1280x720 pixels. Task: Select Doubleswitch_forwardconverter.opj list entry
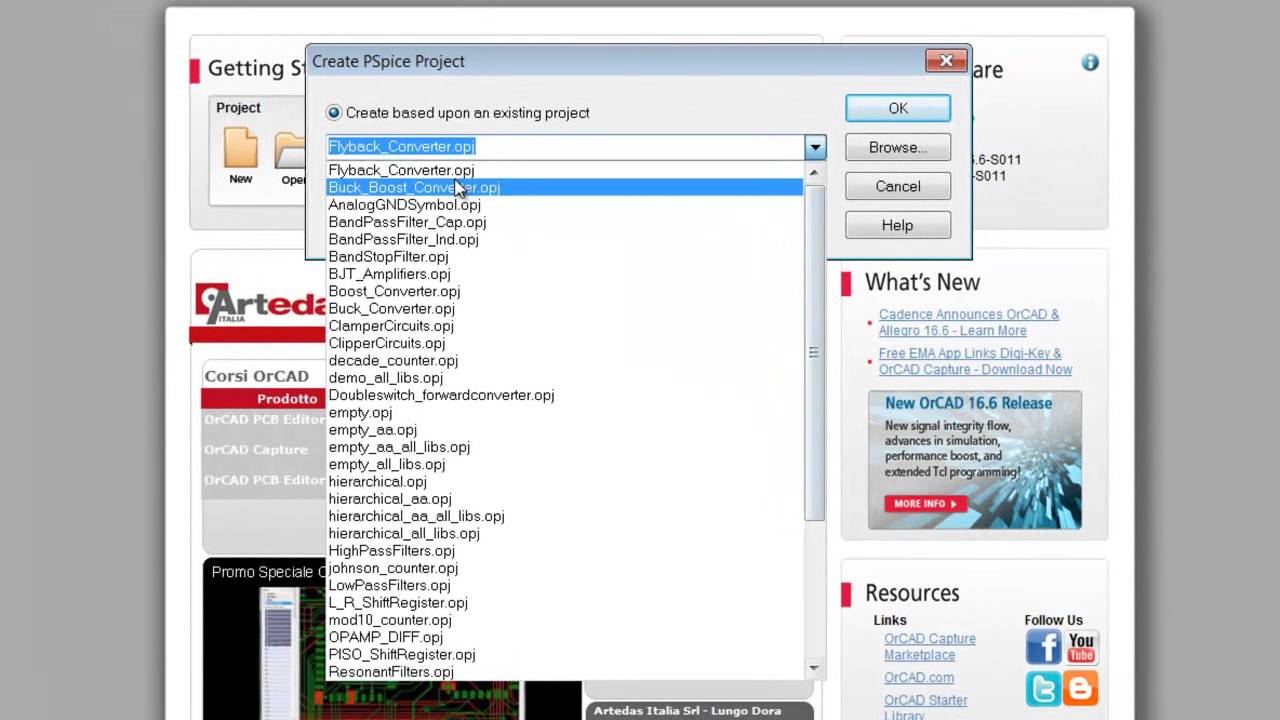tap(565, 395)
